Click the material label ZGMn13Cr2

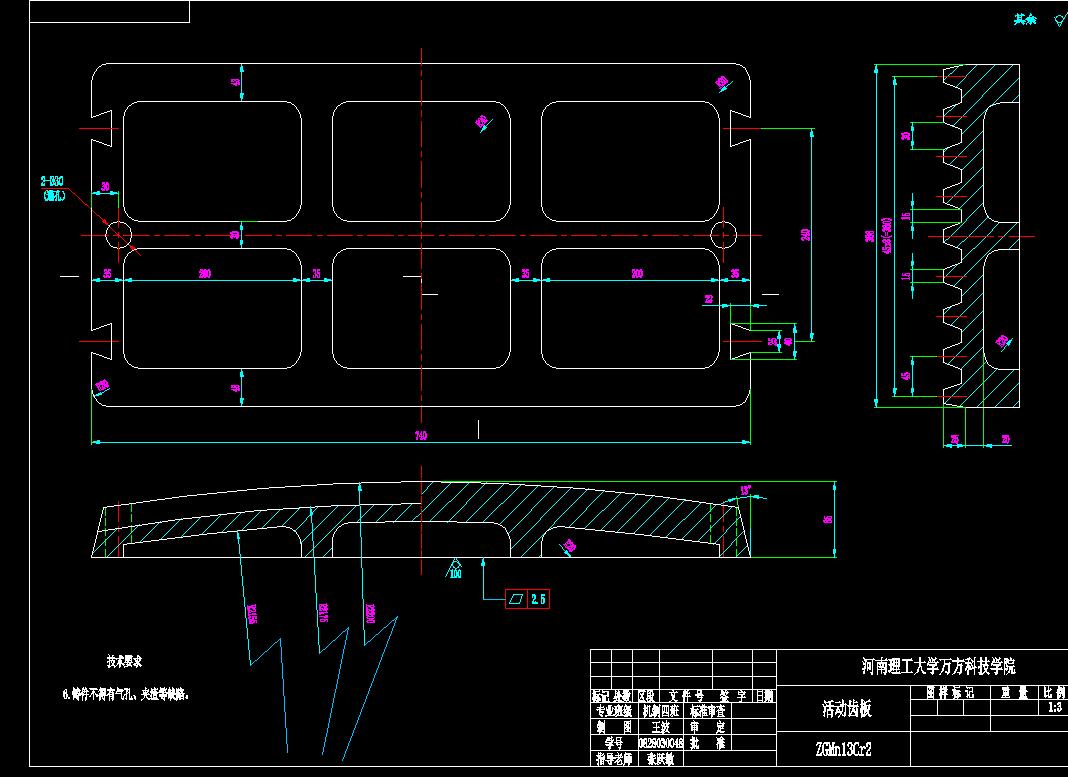click(843, 749)
